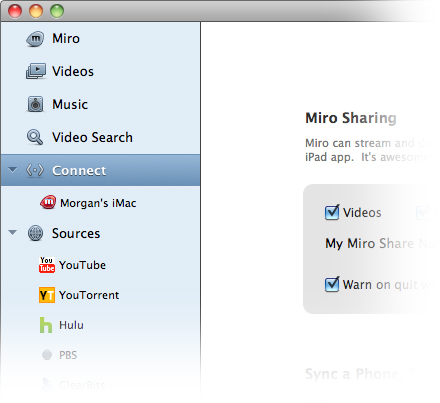
Task: Open the Music speaker icon
Action: (35, 104)
